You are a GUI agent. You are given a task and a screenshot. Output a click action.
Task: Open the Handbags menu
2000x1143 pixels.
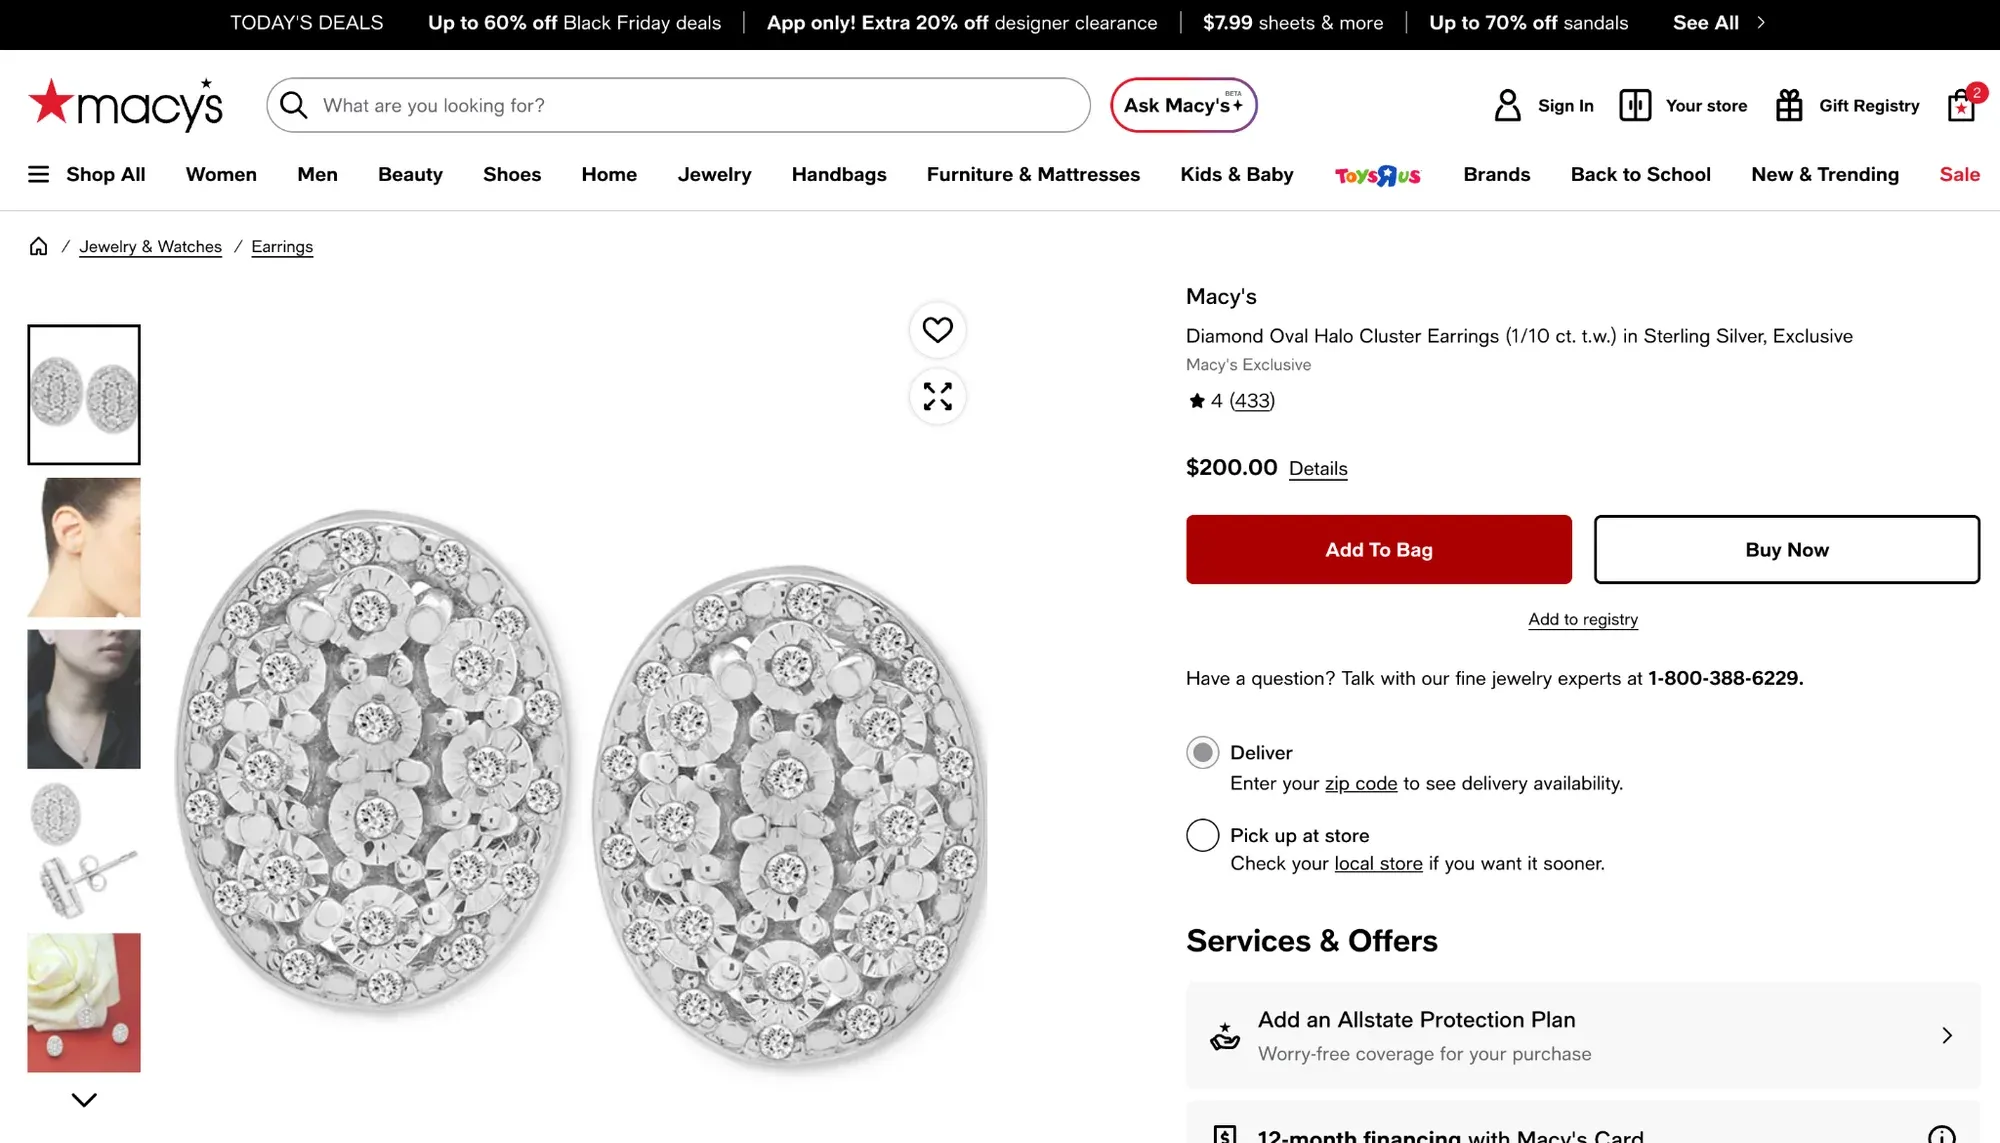coord(839,174)
